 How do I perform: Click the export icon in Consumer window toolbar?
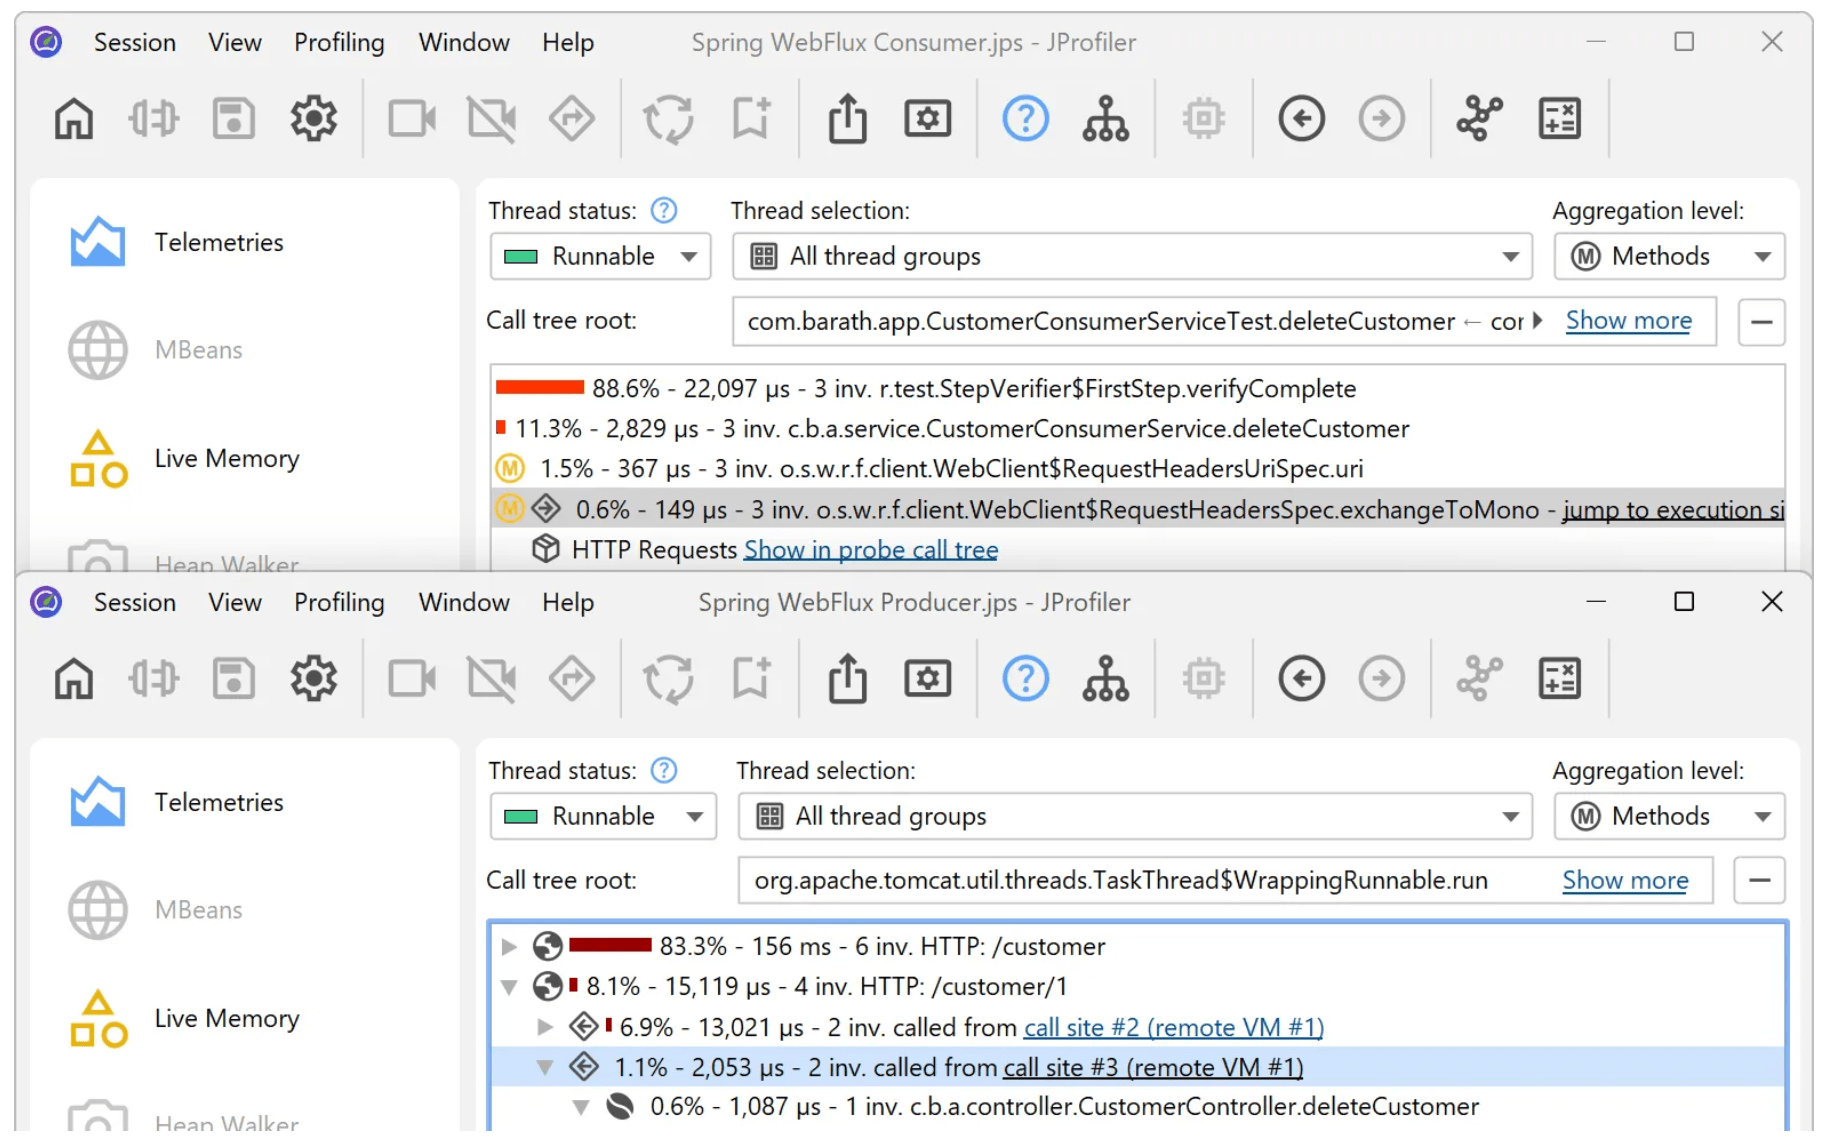[848, 119]
